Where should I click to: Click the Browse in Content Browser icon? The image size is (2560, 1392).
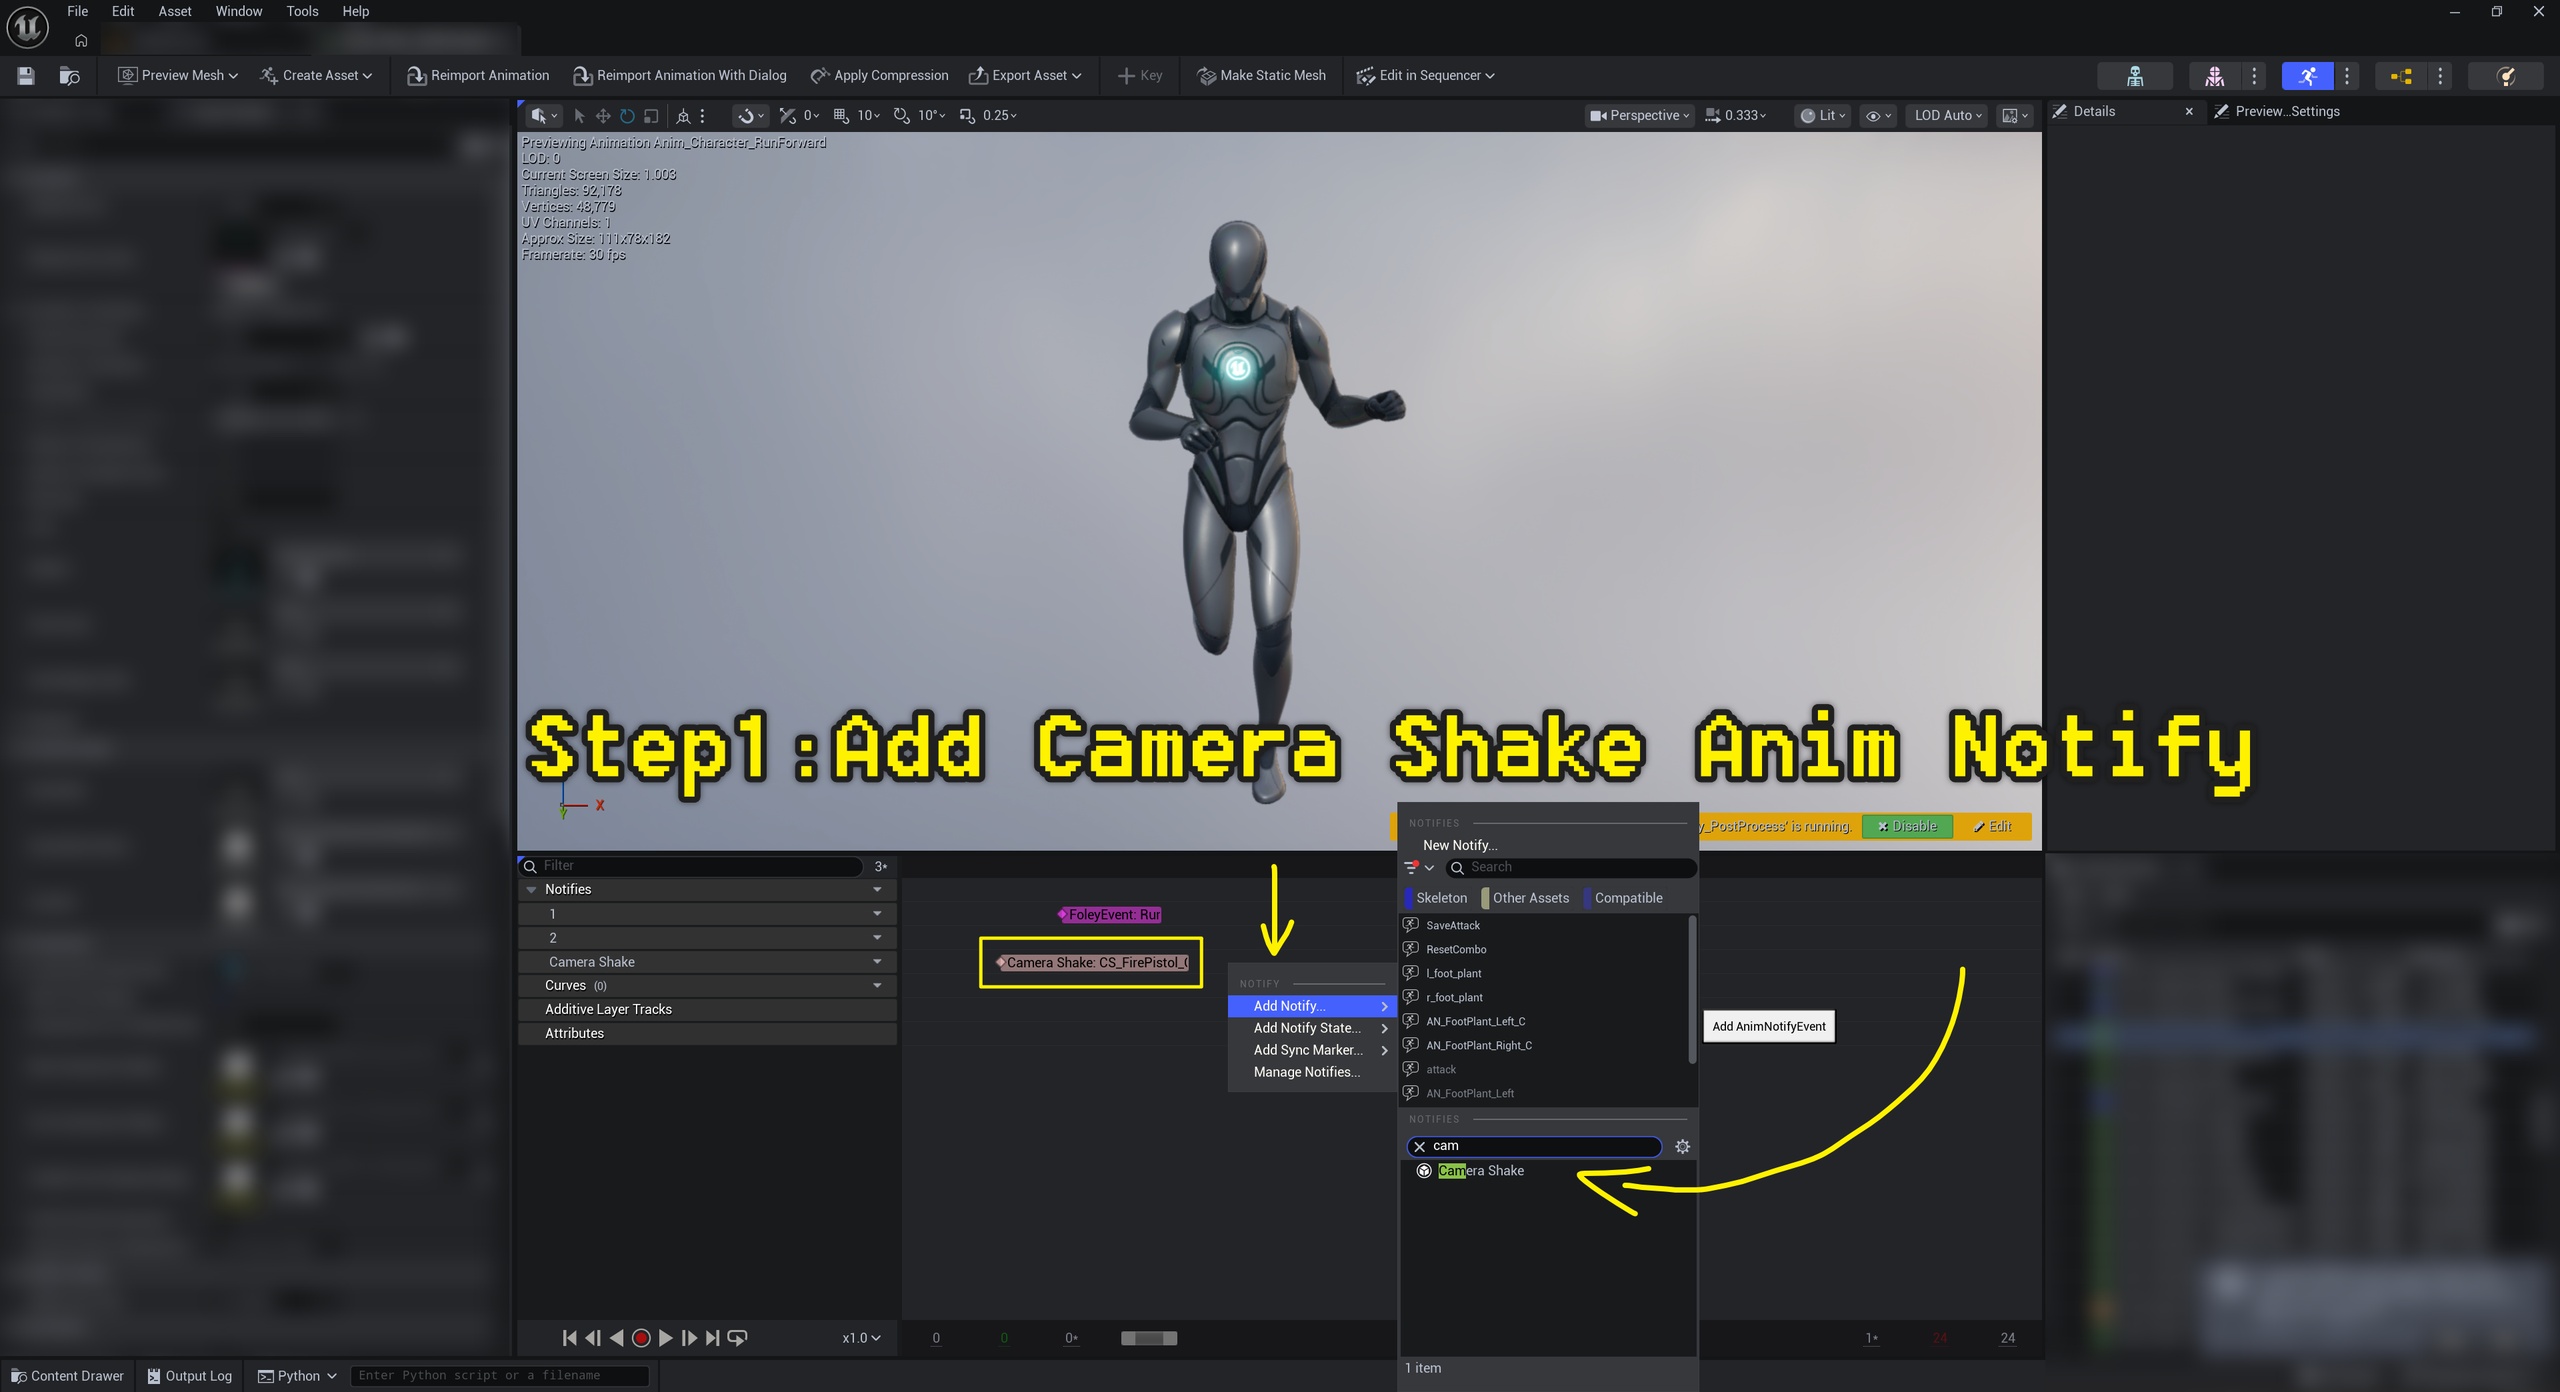pos(69,76)
